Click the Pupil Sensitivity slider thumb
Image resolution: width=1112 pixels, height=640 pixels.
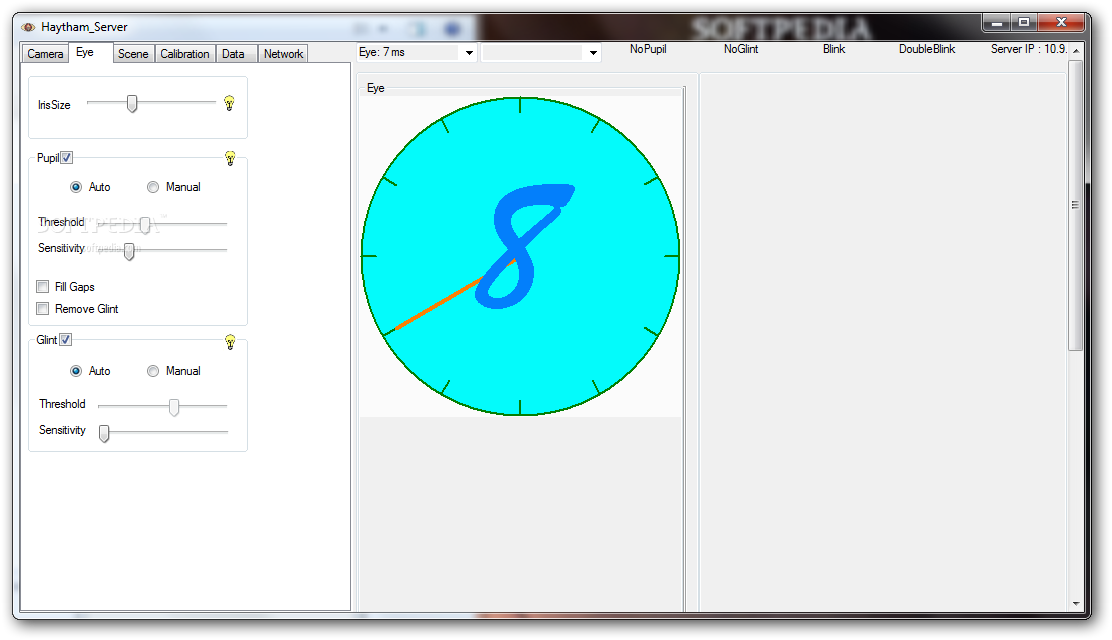(129, 251)
